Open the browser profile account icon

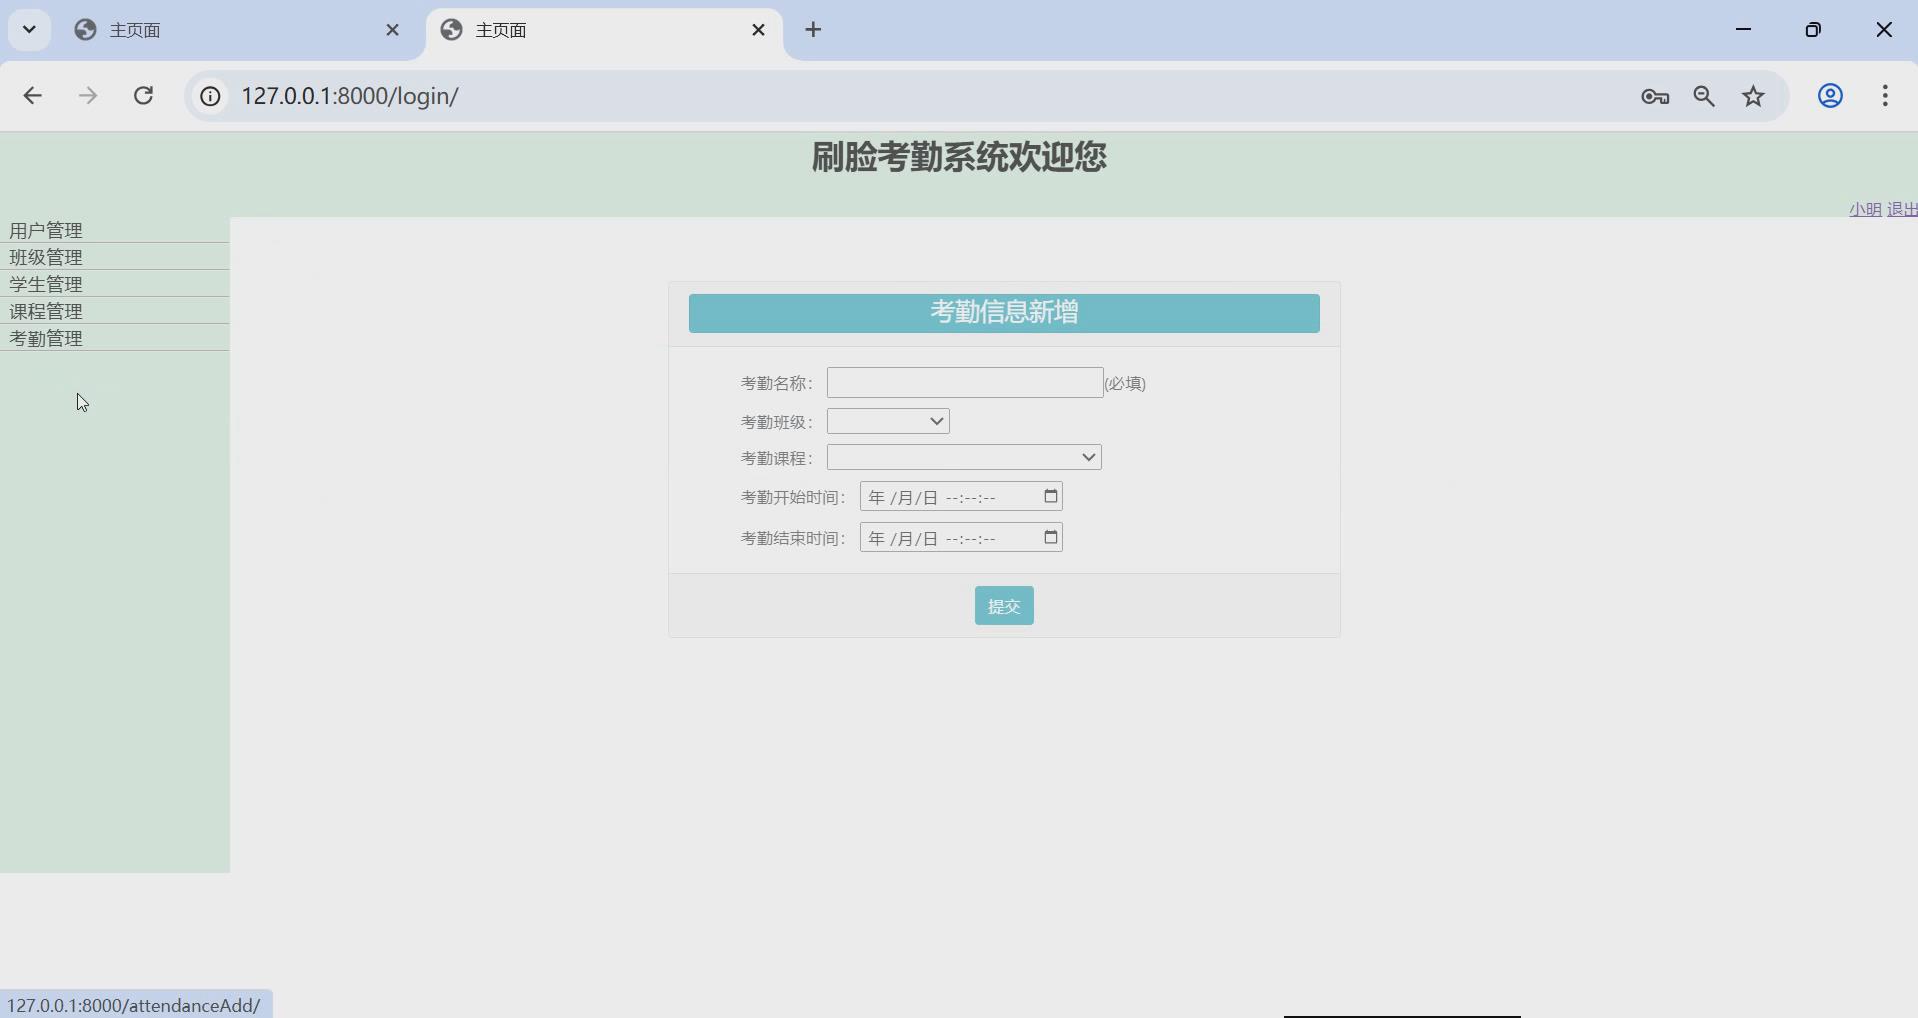1831,96
